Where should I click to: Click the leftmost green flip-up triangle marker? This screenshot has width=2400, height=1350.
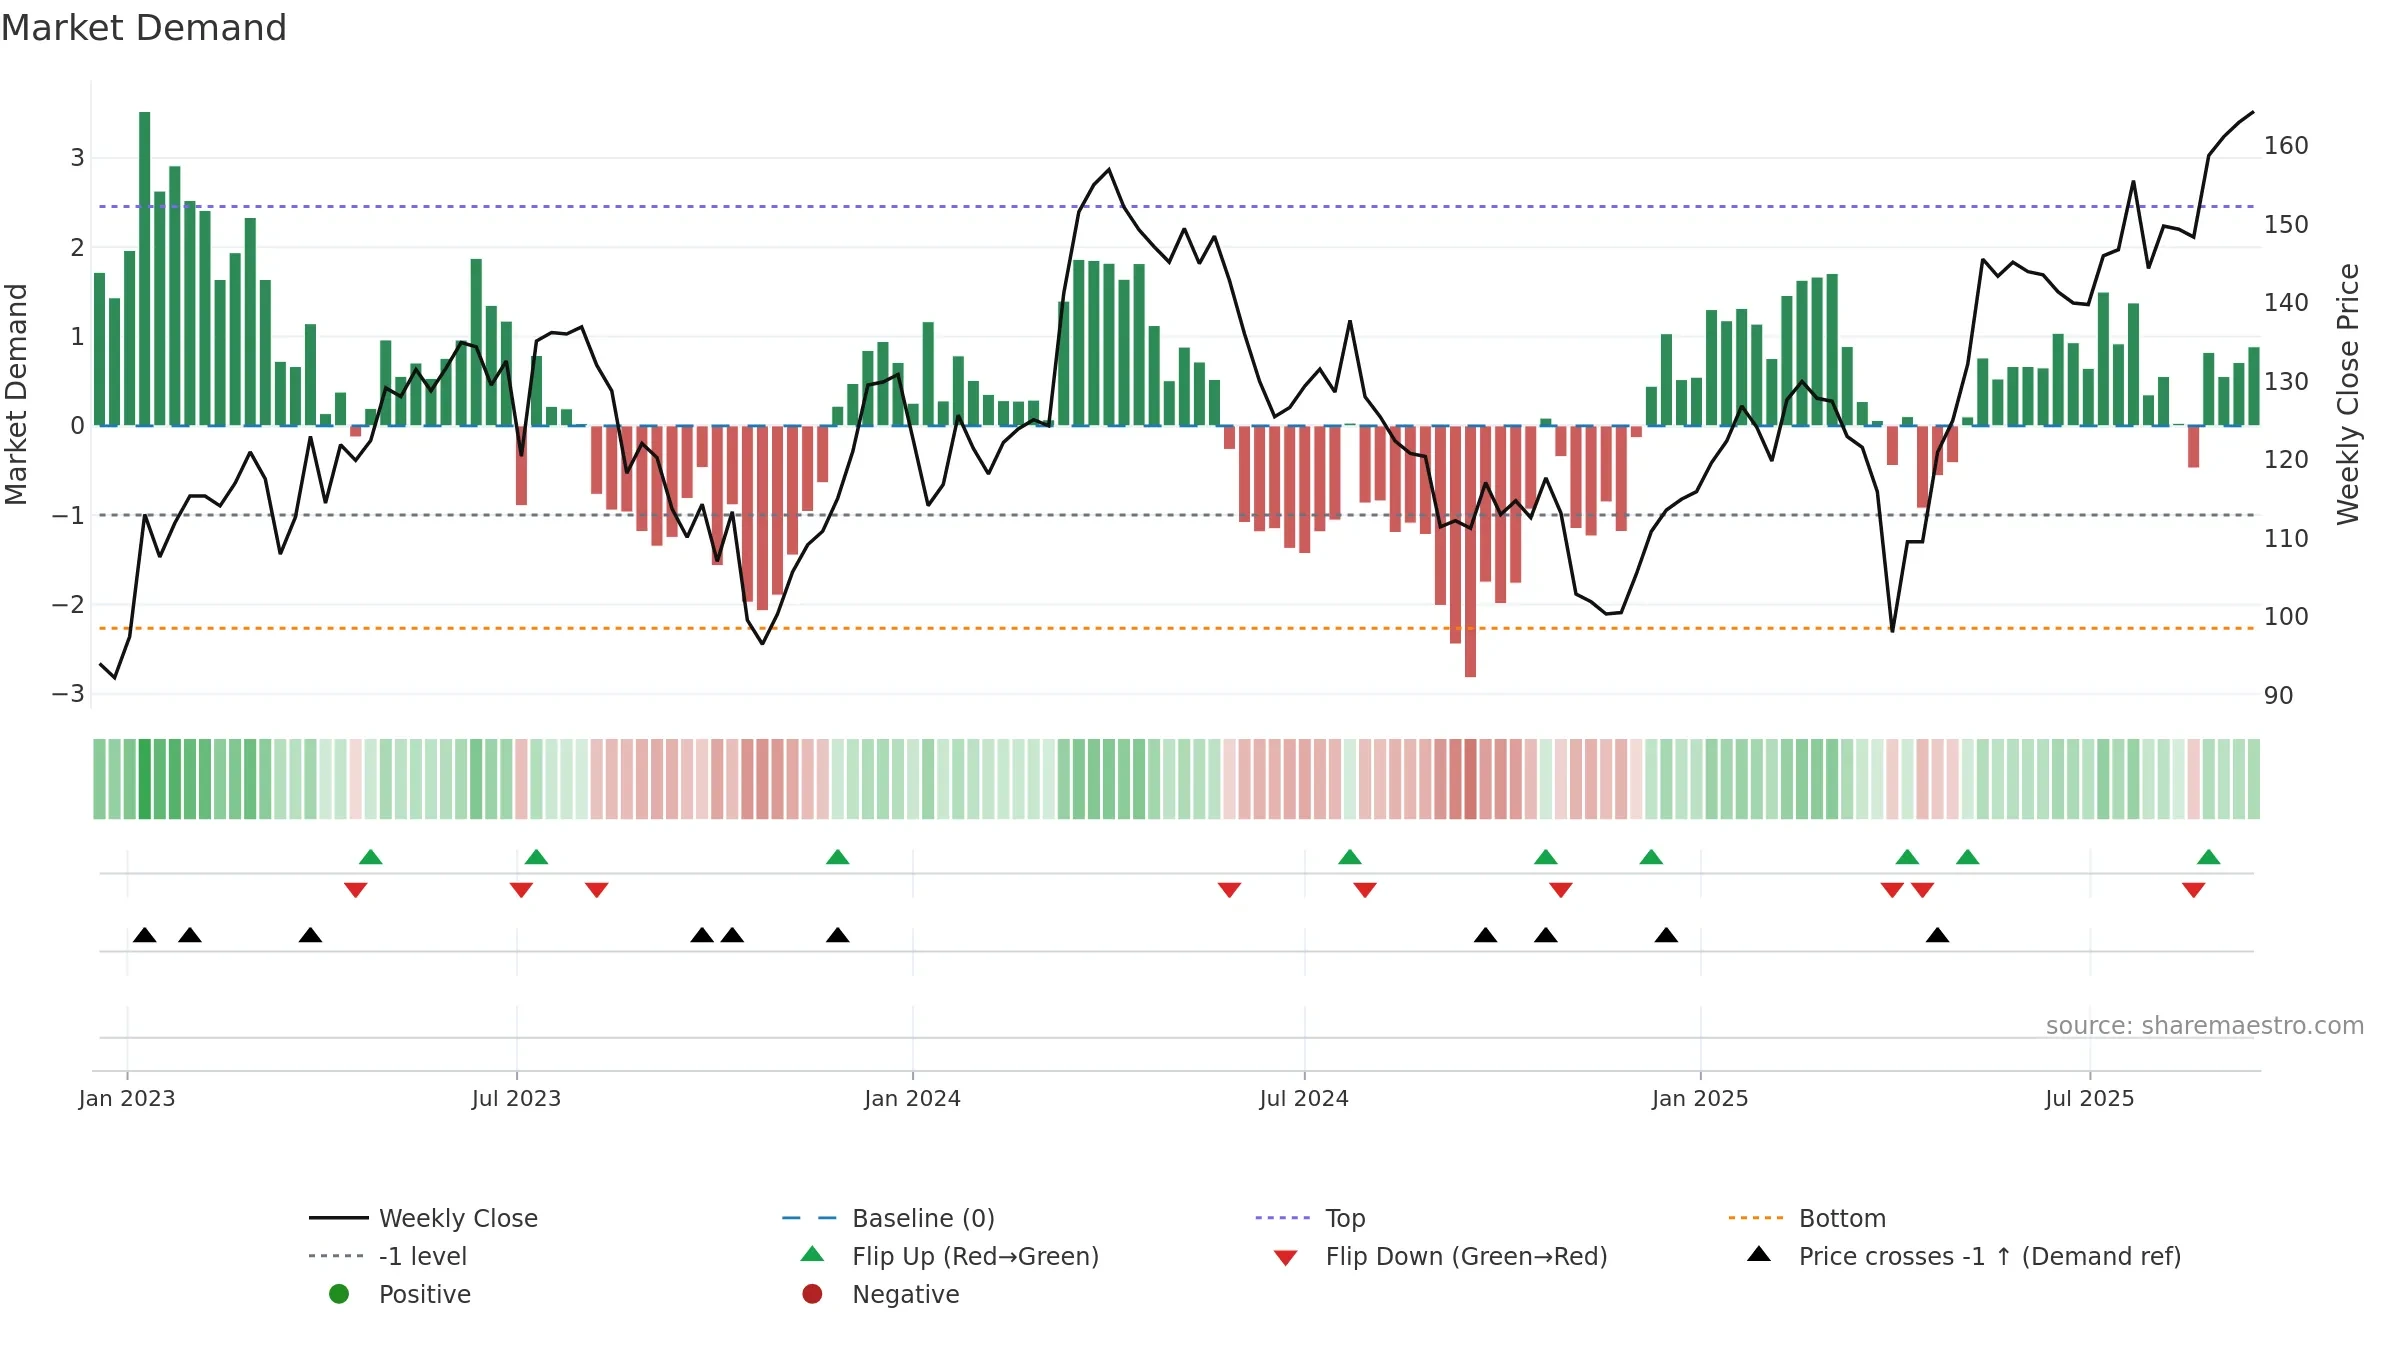[x=370, y=857]
